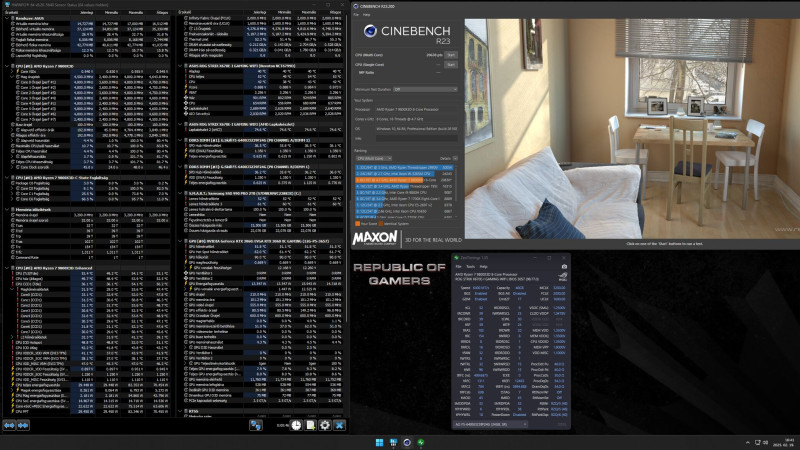Reset sensor min/max with clock icon
Image resolution: width=800 pixels, height=450 pixels.
pyautogui.click(x=296, y=425)
